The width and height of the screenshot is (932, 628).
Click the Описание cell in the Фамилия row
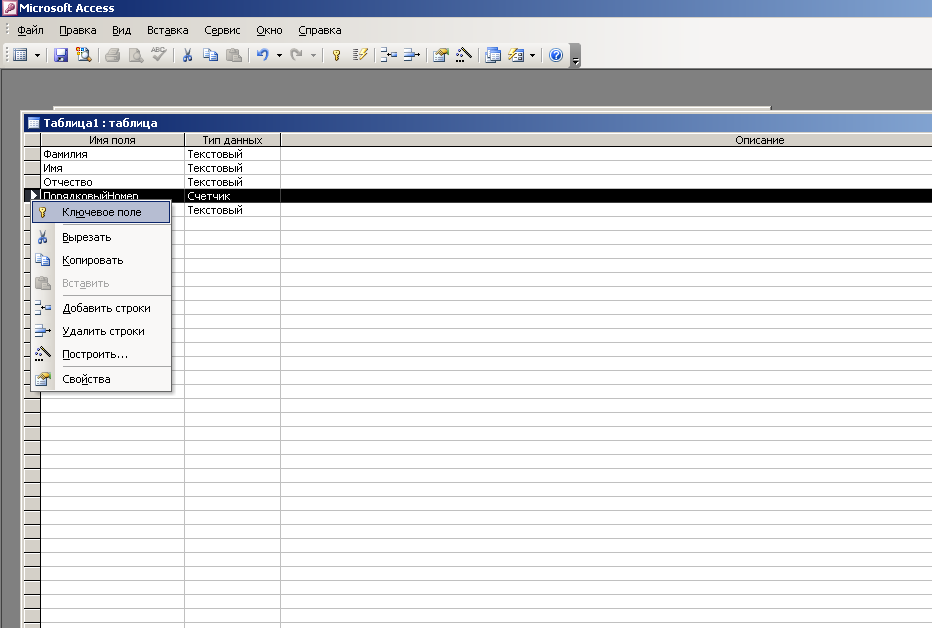pos(606,154)
